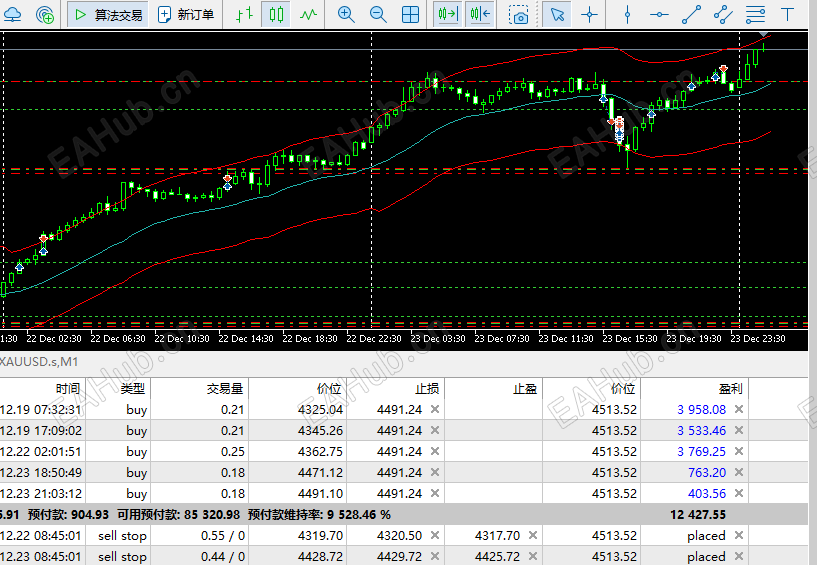Select the text label T tool
Image resolution: width=817 pixels, height=565 pixels.
coord(787,14)
